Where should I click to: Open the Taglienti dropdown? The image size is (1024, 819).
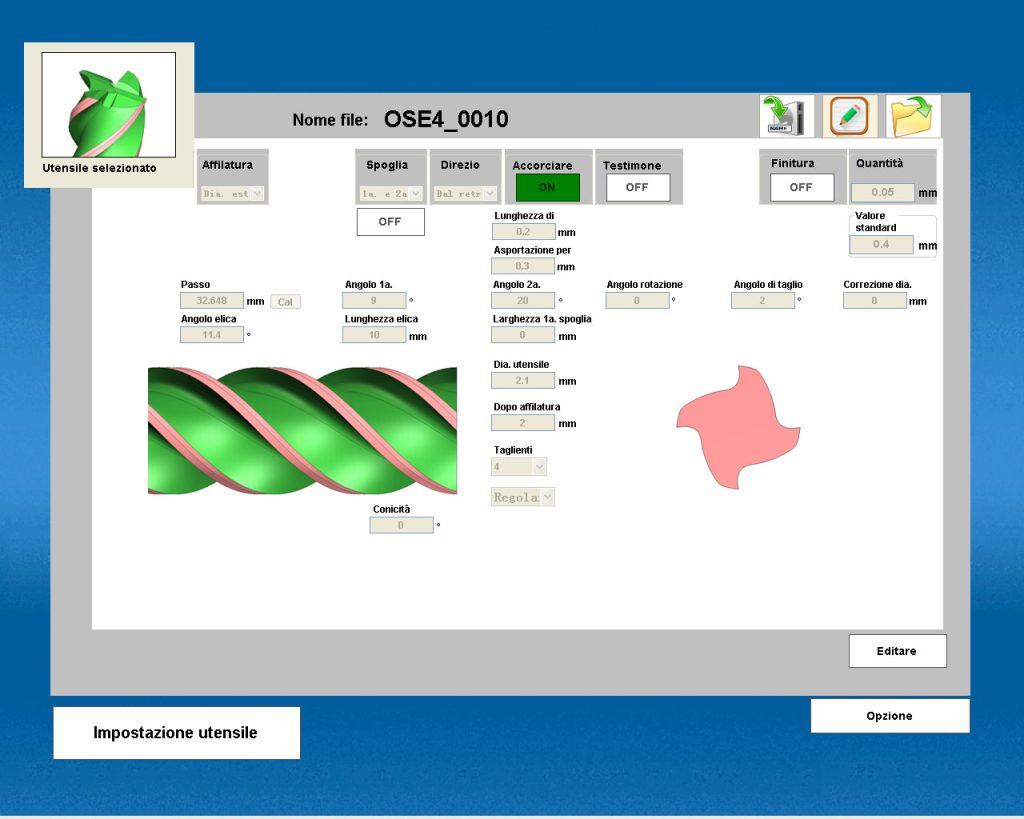(519, 466)
